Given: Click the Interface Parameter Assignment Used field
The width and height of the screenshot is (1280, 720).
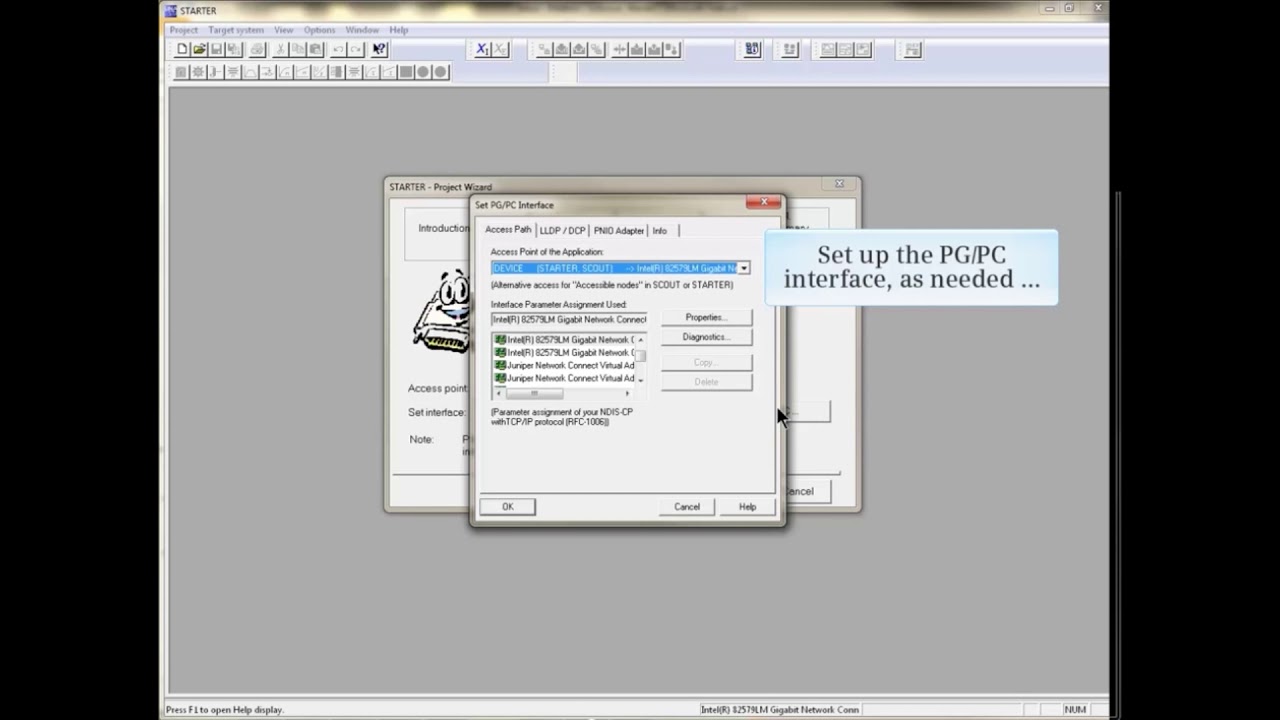Looking at the screenshot, I should [x=569, y=319].
